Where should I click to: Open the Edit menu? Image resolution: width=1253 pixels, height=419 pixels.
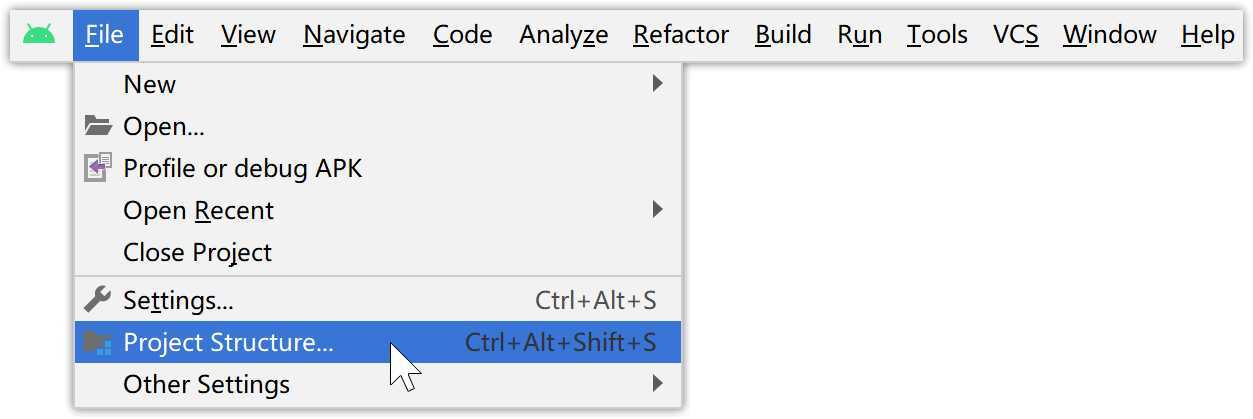[x=173, y=35]
